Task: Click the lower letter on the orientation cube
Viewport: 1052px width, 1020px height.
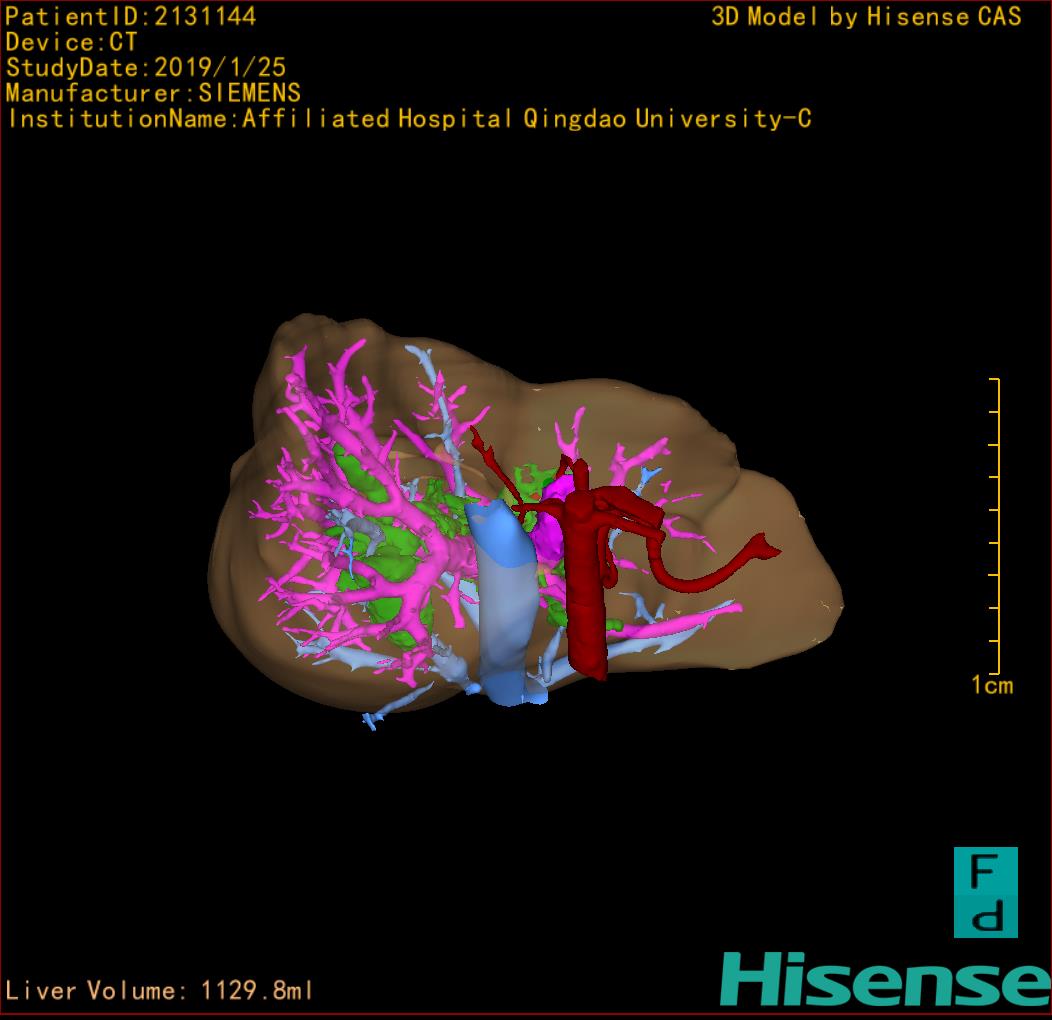Action: (985, 916)
